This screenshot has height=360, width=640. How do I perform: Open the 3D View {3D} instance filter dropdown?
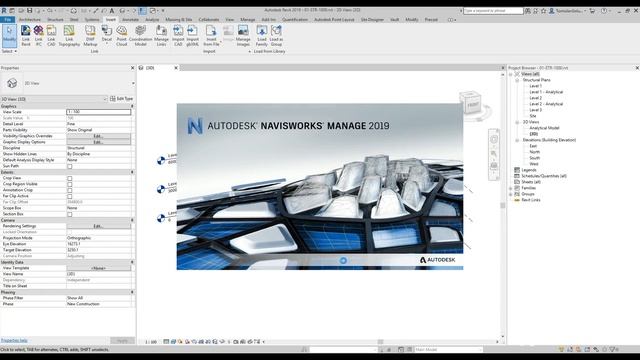[105, 99]
